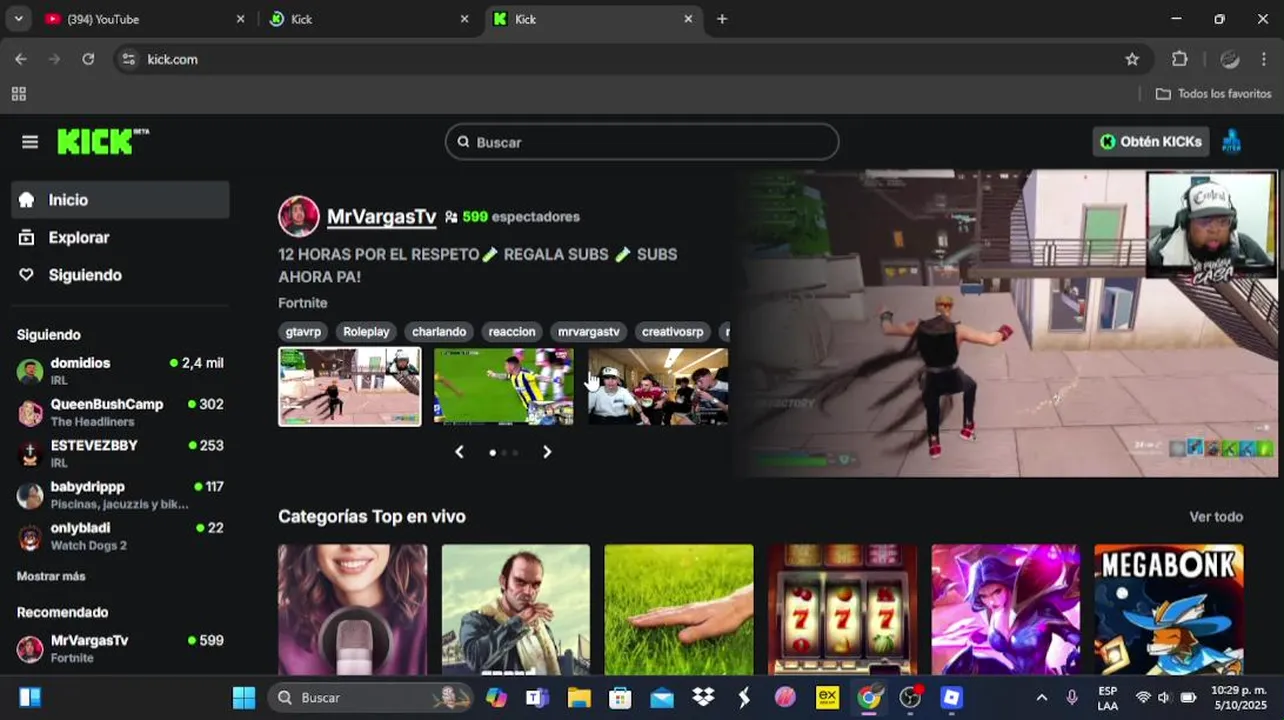Select the reaccion tag
This screenshot has height=720, width=1284.
coord(512,332)
